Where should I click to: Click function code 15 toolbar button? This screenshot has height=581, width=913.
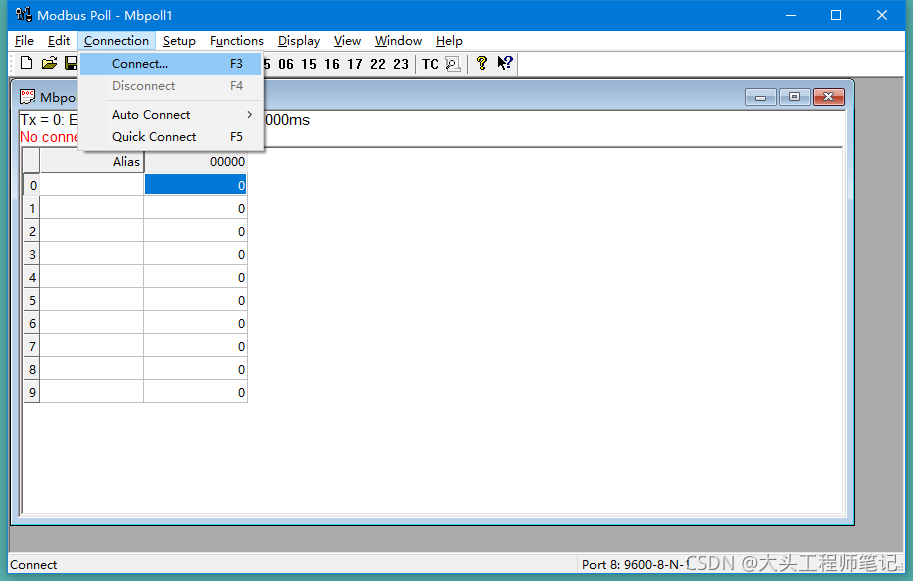pos(309,64)
